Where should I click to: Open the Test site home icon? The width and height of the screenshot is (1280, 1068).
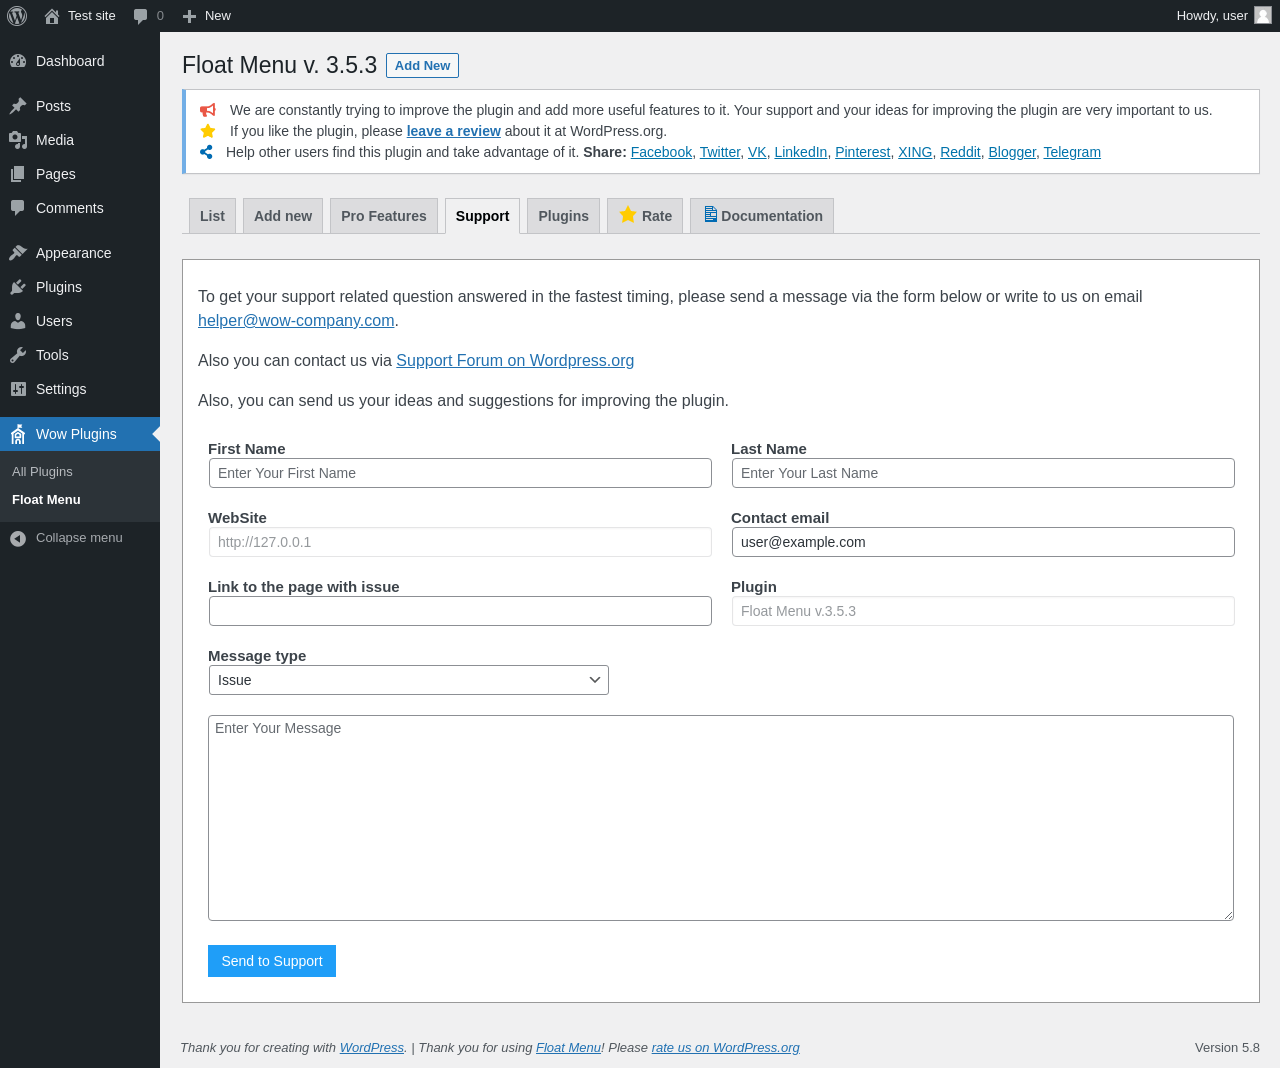point(52,16)
